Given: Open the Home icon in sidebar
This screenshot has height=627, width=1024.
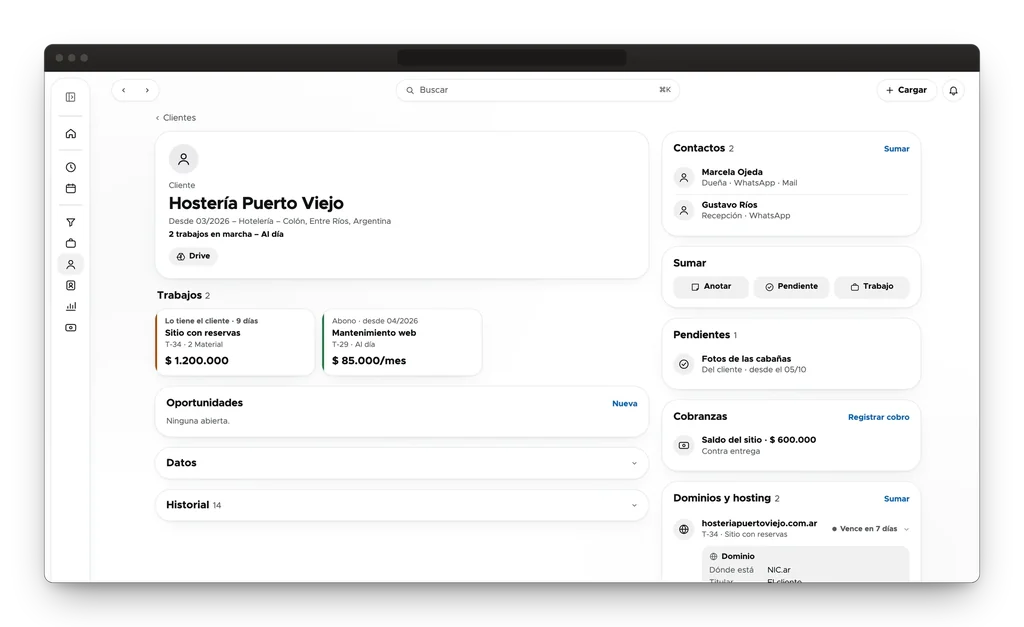Looking at the screenshot, I should point(71,134).
